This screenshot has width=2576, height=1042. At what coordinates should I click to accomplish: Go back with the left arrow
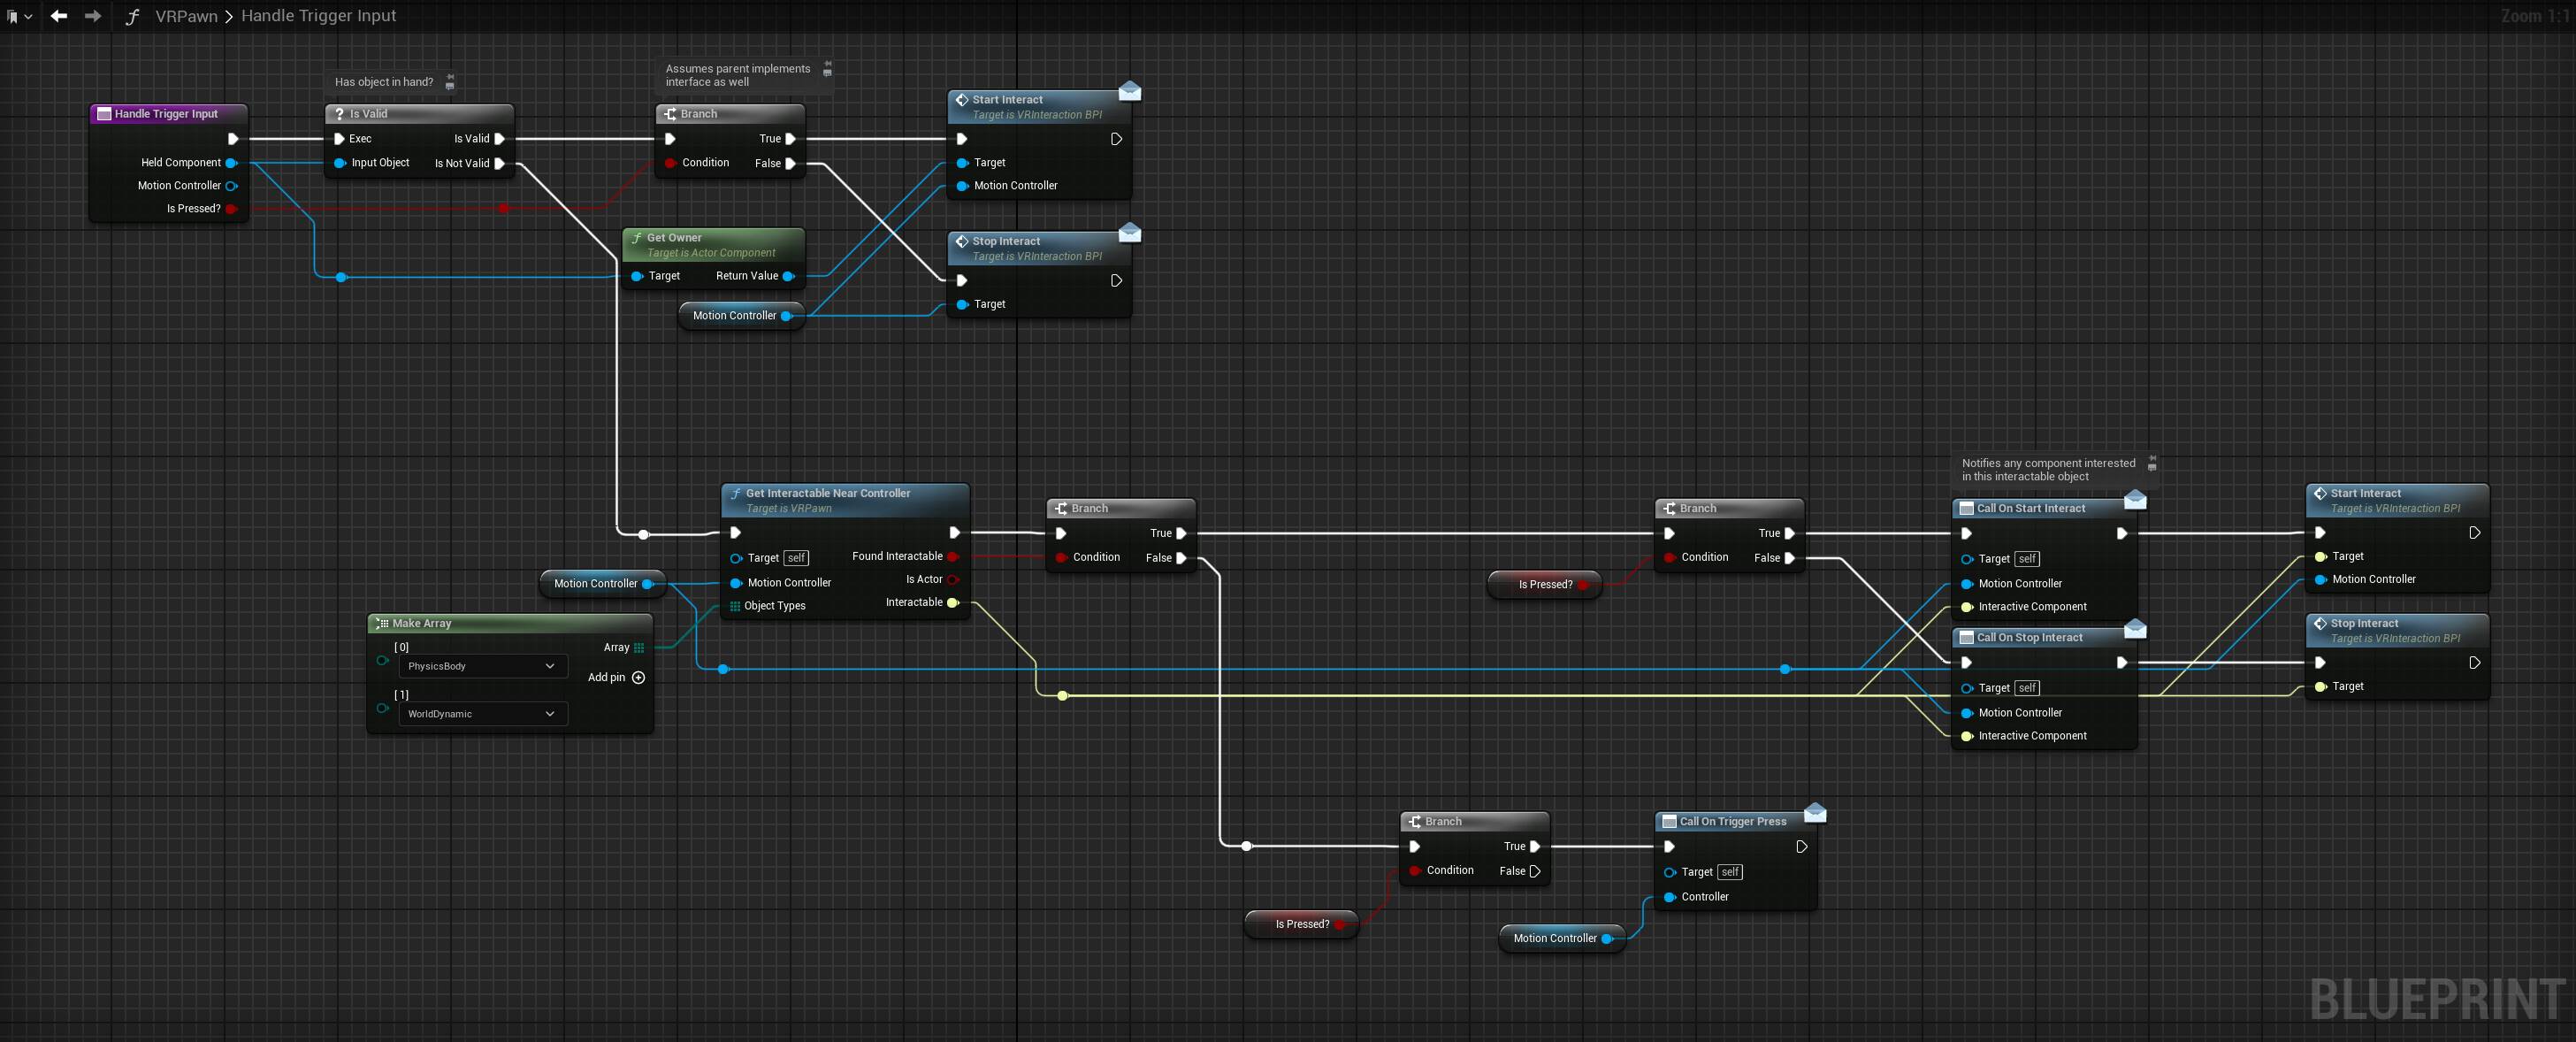point(59,16)
